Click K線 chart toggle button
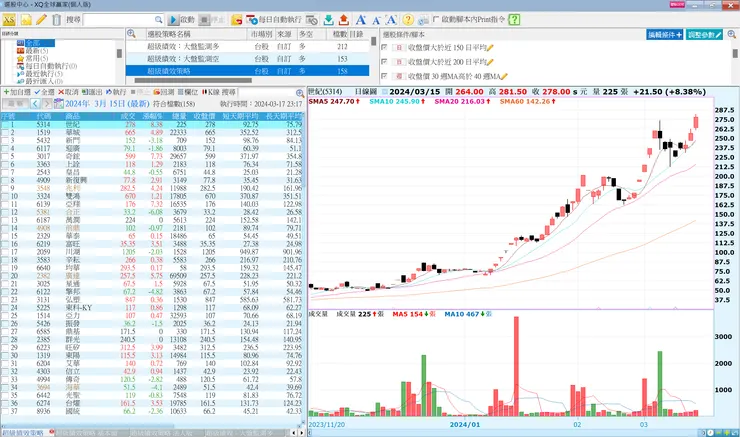The width and height of the screenshot is (740, 437). (210, 92)
